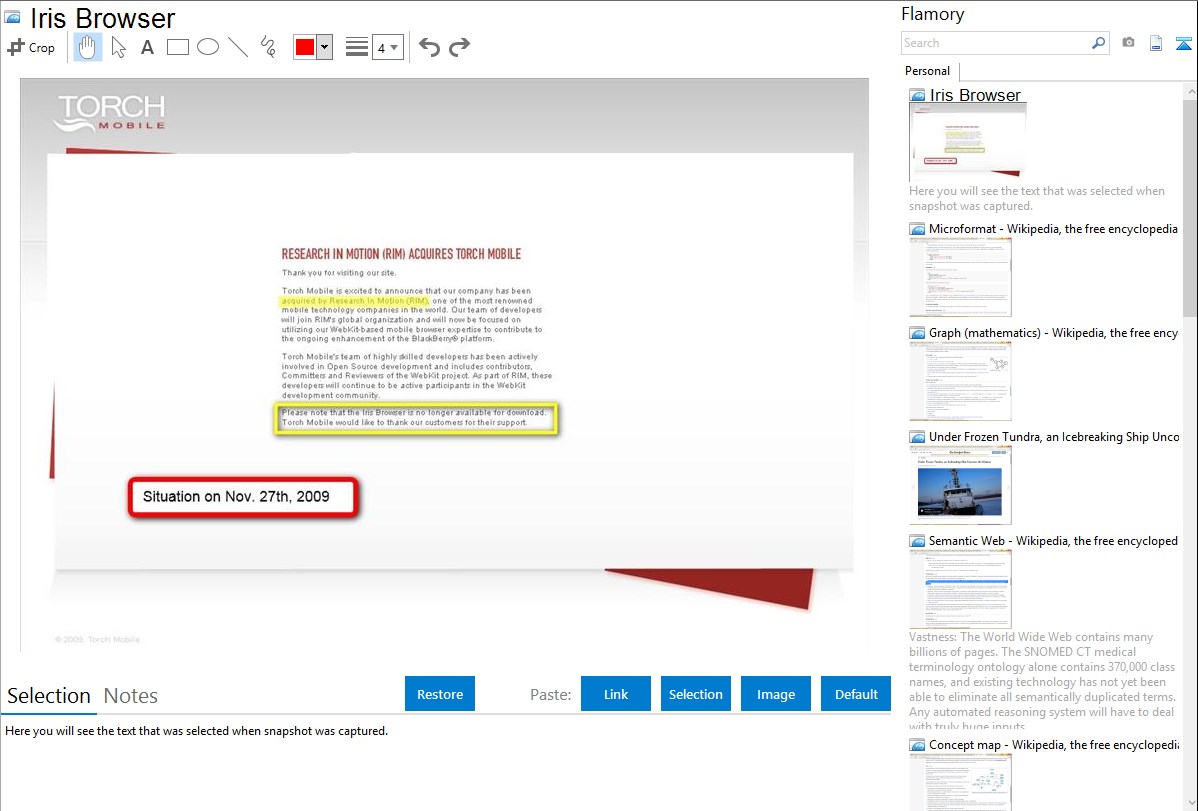Viewport: 1198px width, 811px height.
Task: Click the magnifier search icon
Action: tap(1099, 43)
